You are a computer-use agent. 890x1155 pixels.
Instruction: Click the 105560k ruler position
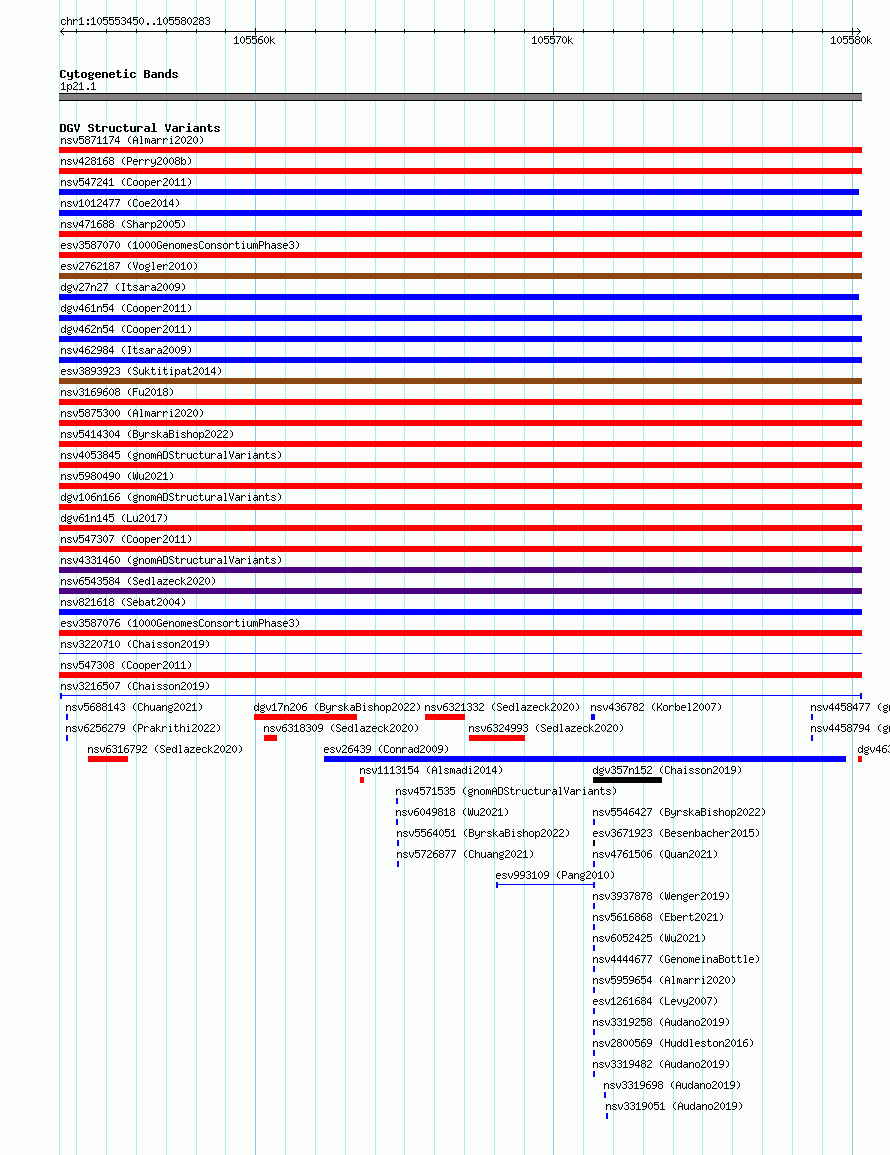point(254,40)
